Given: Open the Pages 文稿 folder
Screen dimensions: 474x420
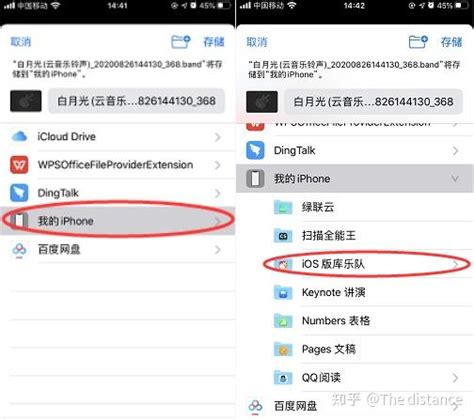Looking at the screenshot, I should click(355, 349).
